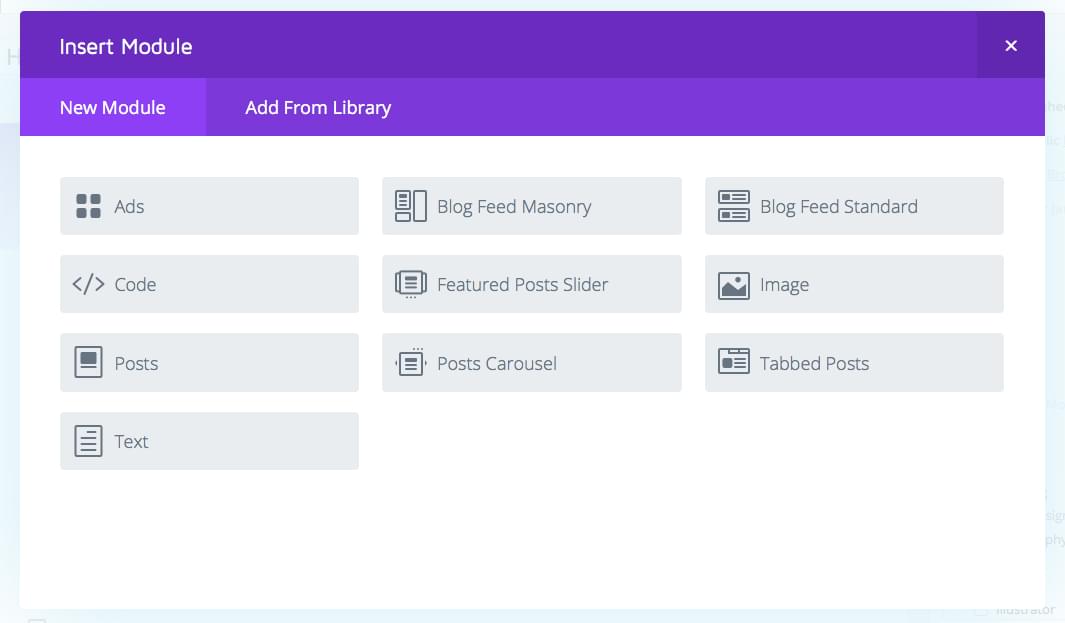Image resolution: width=1065 pixels, height=623 pixels.
Task: Close the Insert Module dialog
Action: [x=1011, y=46]
